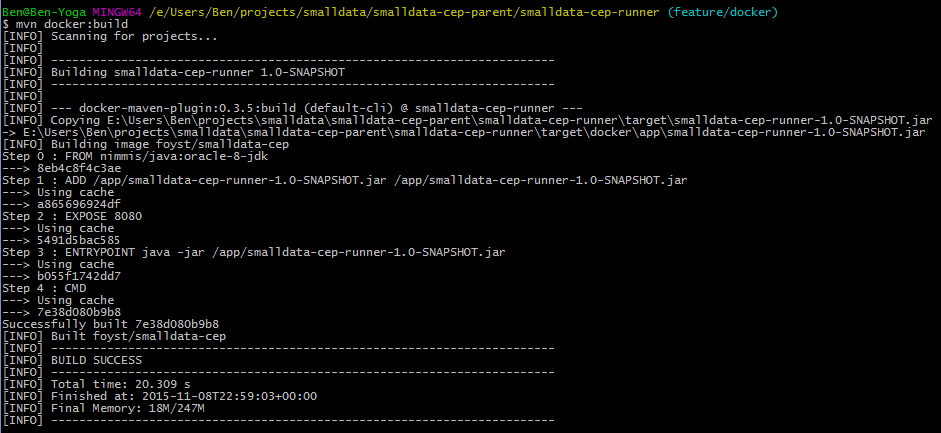Click "Successfully built 7e38d080b9b8" text
The height and width of the screenshot is (433, 941).
pyautogui.click(x=110, y=324)
